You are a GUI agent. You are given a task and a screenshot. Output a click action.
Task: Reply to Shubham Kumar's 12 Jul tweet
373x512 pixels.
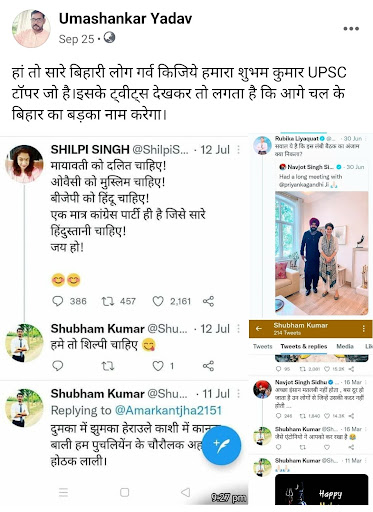pyautogui.click(x=58, y=366)
